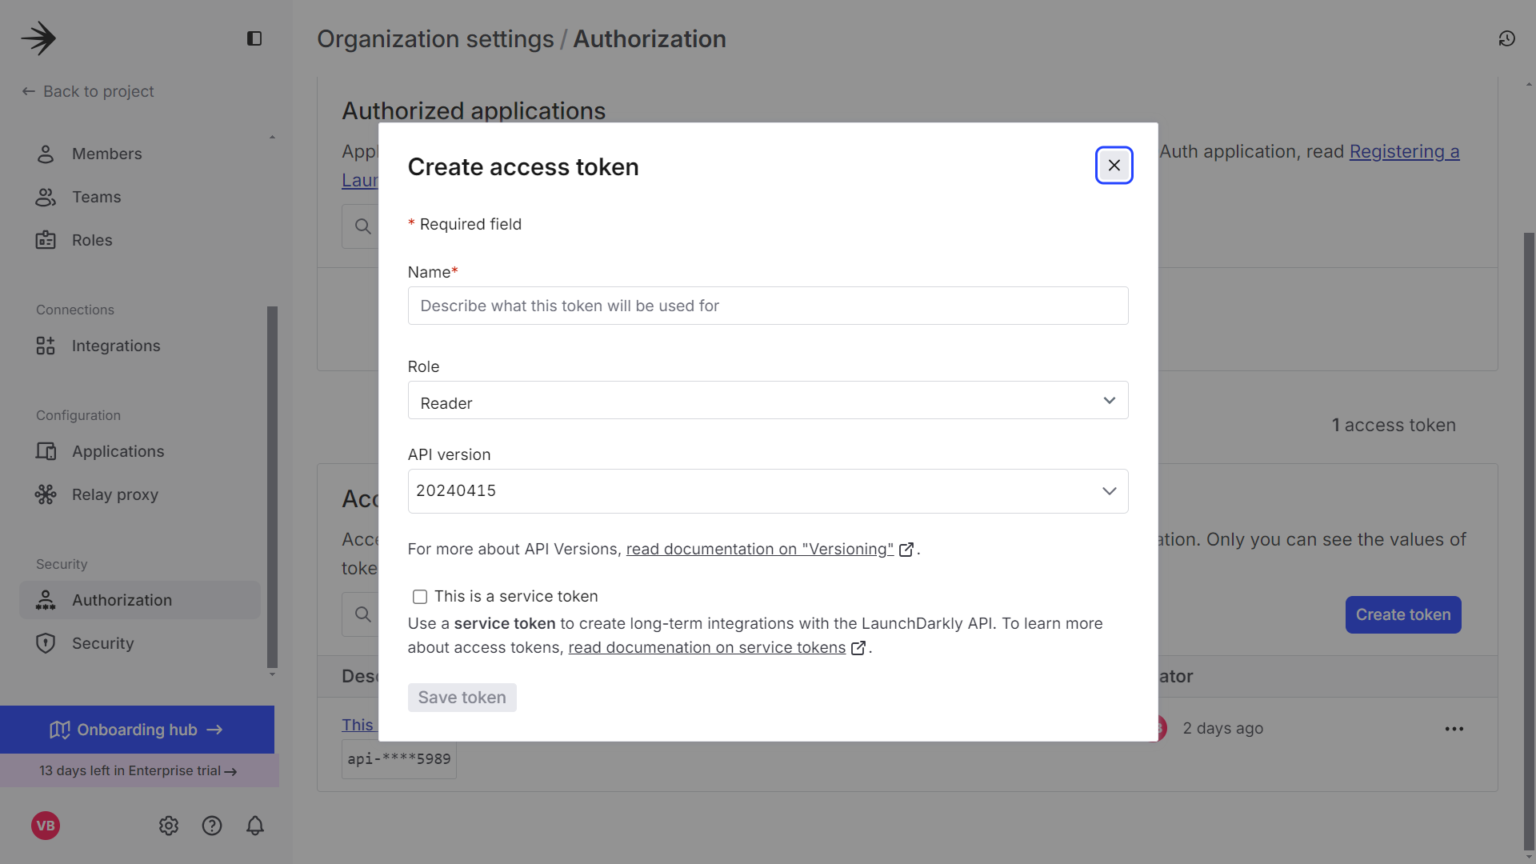Close the Create access token dialog
The image size is (1536, 864).
[1113, 166]
